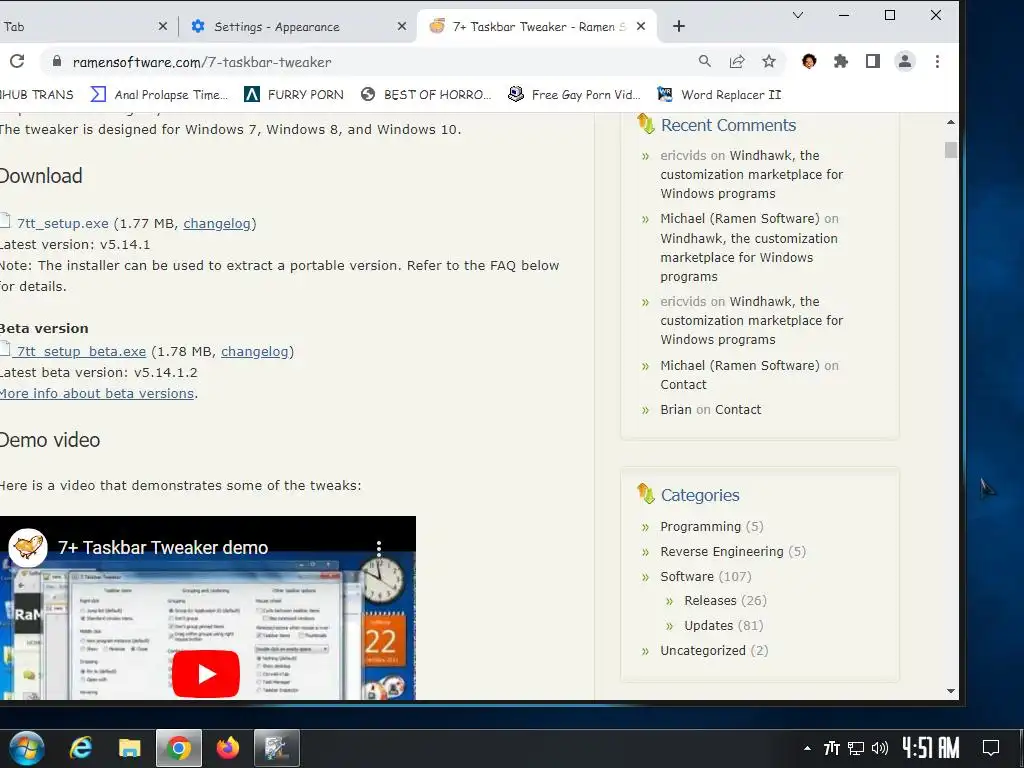This screenshot has height=768, width=1024.
Task: Open video three-dot options menu
Action: tap(379, 547)
